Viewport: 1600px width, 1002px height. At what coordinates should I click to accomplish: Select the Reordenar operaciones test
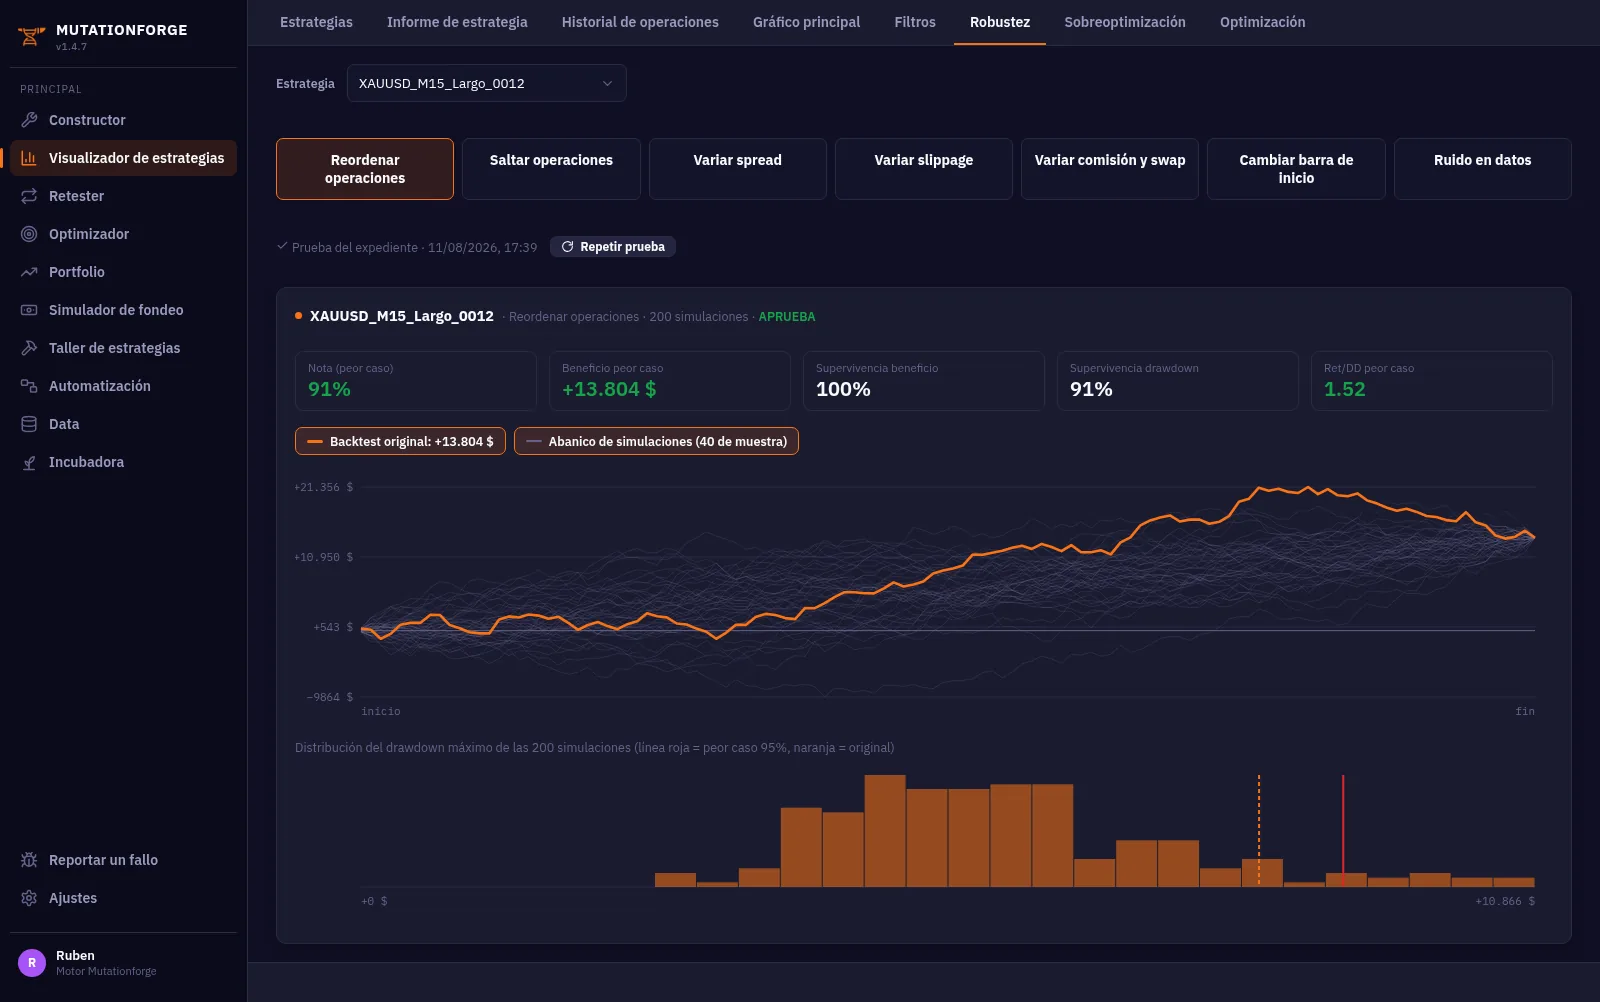365,169
